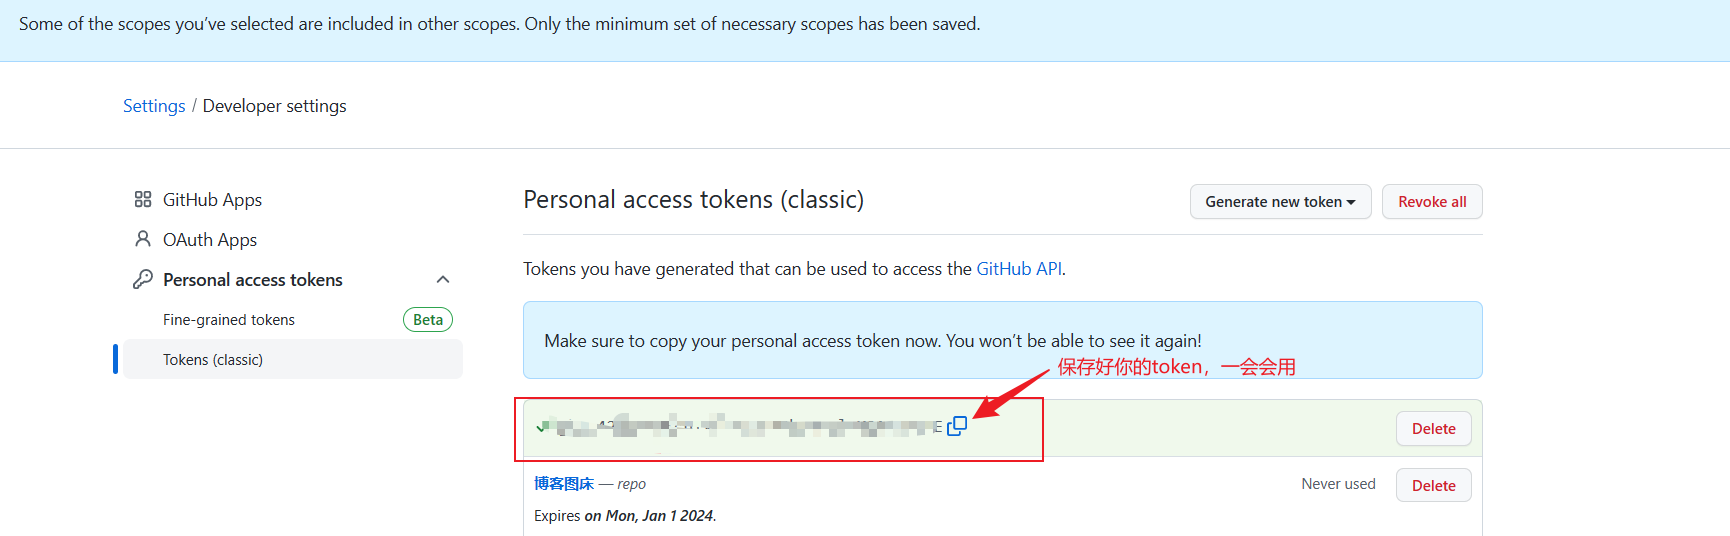Delete the 博客图床 token
Screen dimensions: 1730x536
click(1433, 485)
